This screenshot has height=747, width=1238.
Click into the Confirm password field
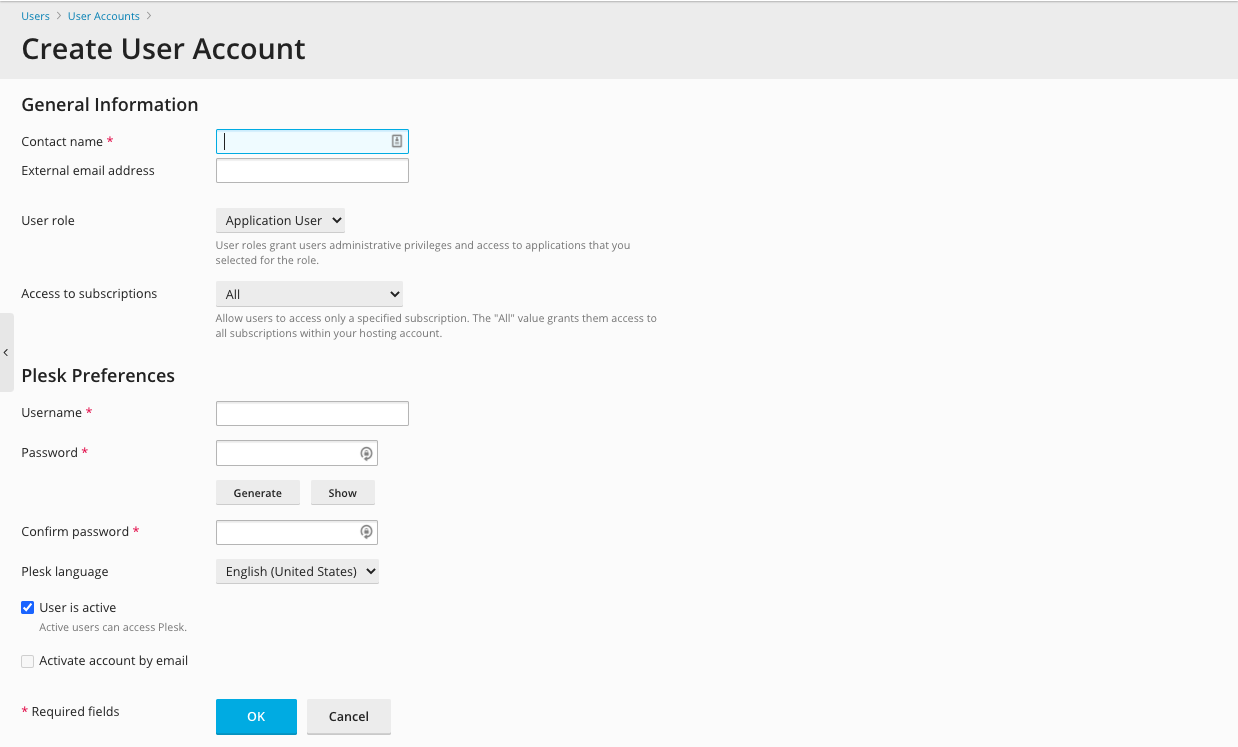286,532
